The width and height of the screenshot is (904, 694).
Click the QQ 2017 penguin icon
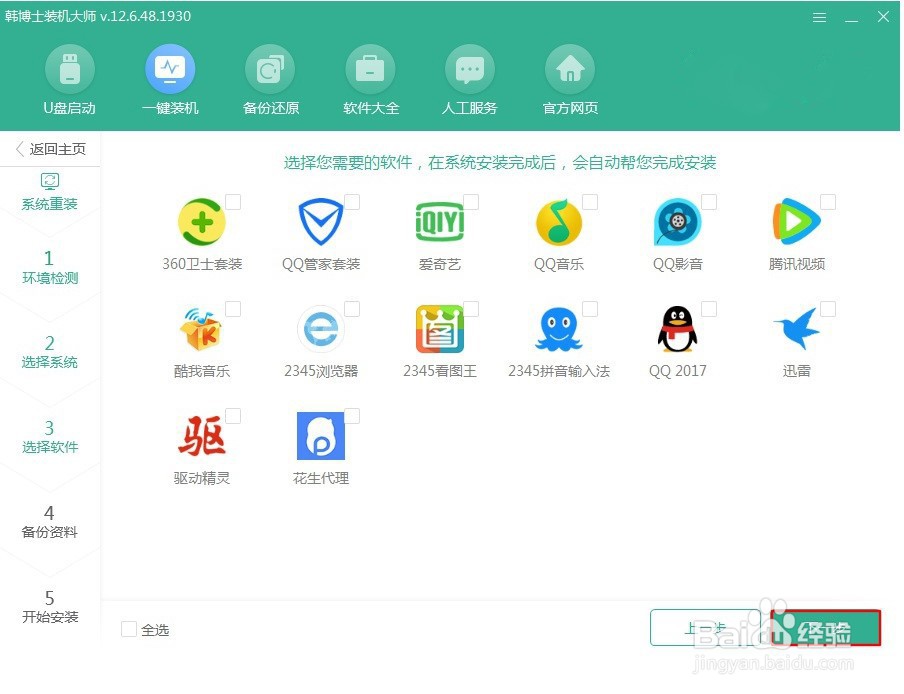point(677,329)
